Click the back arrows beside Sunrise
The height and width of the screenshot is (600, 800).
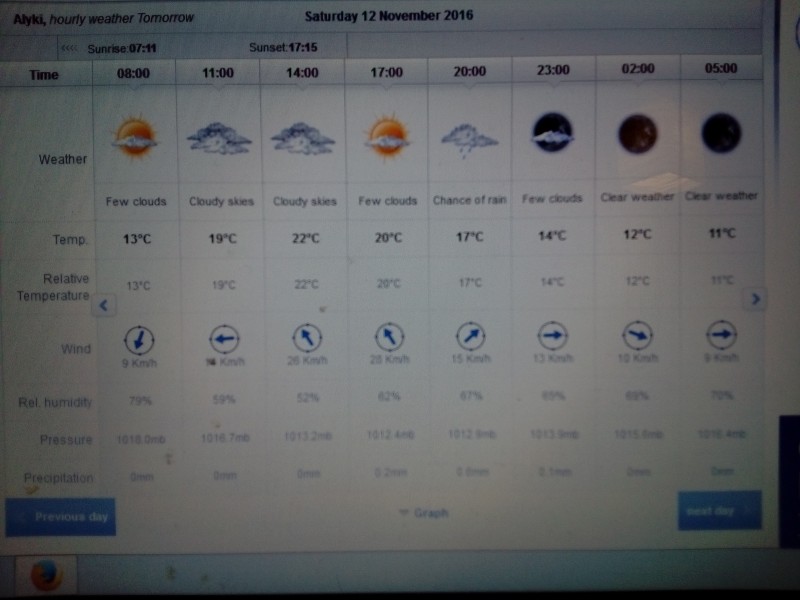[69, 48]
